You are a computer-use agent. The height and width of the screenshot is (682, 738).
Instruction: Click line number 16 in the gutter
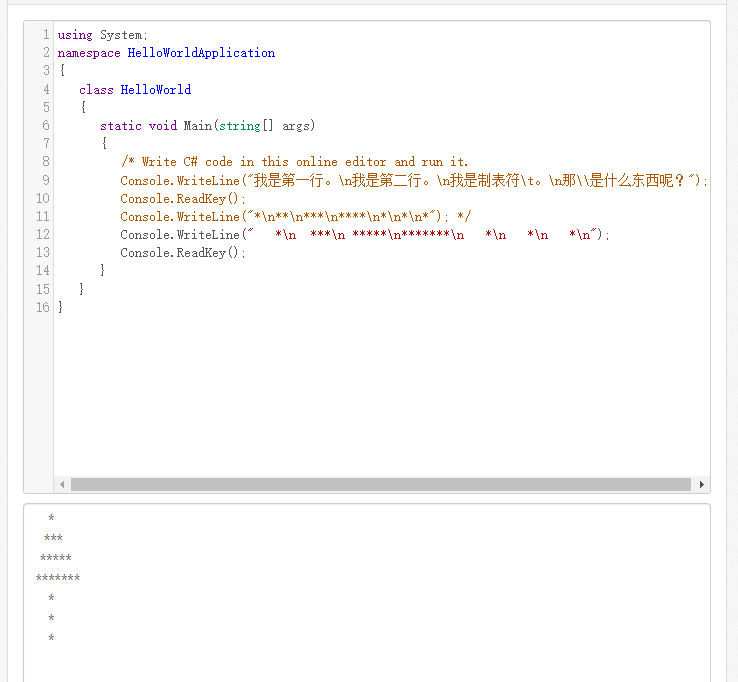click(43, 307)
